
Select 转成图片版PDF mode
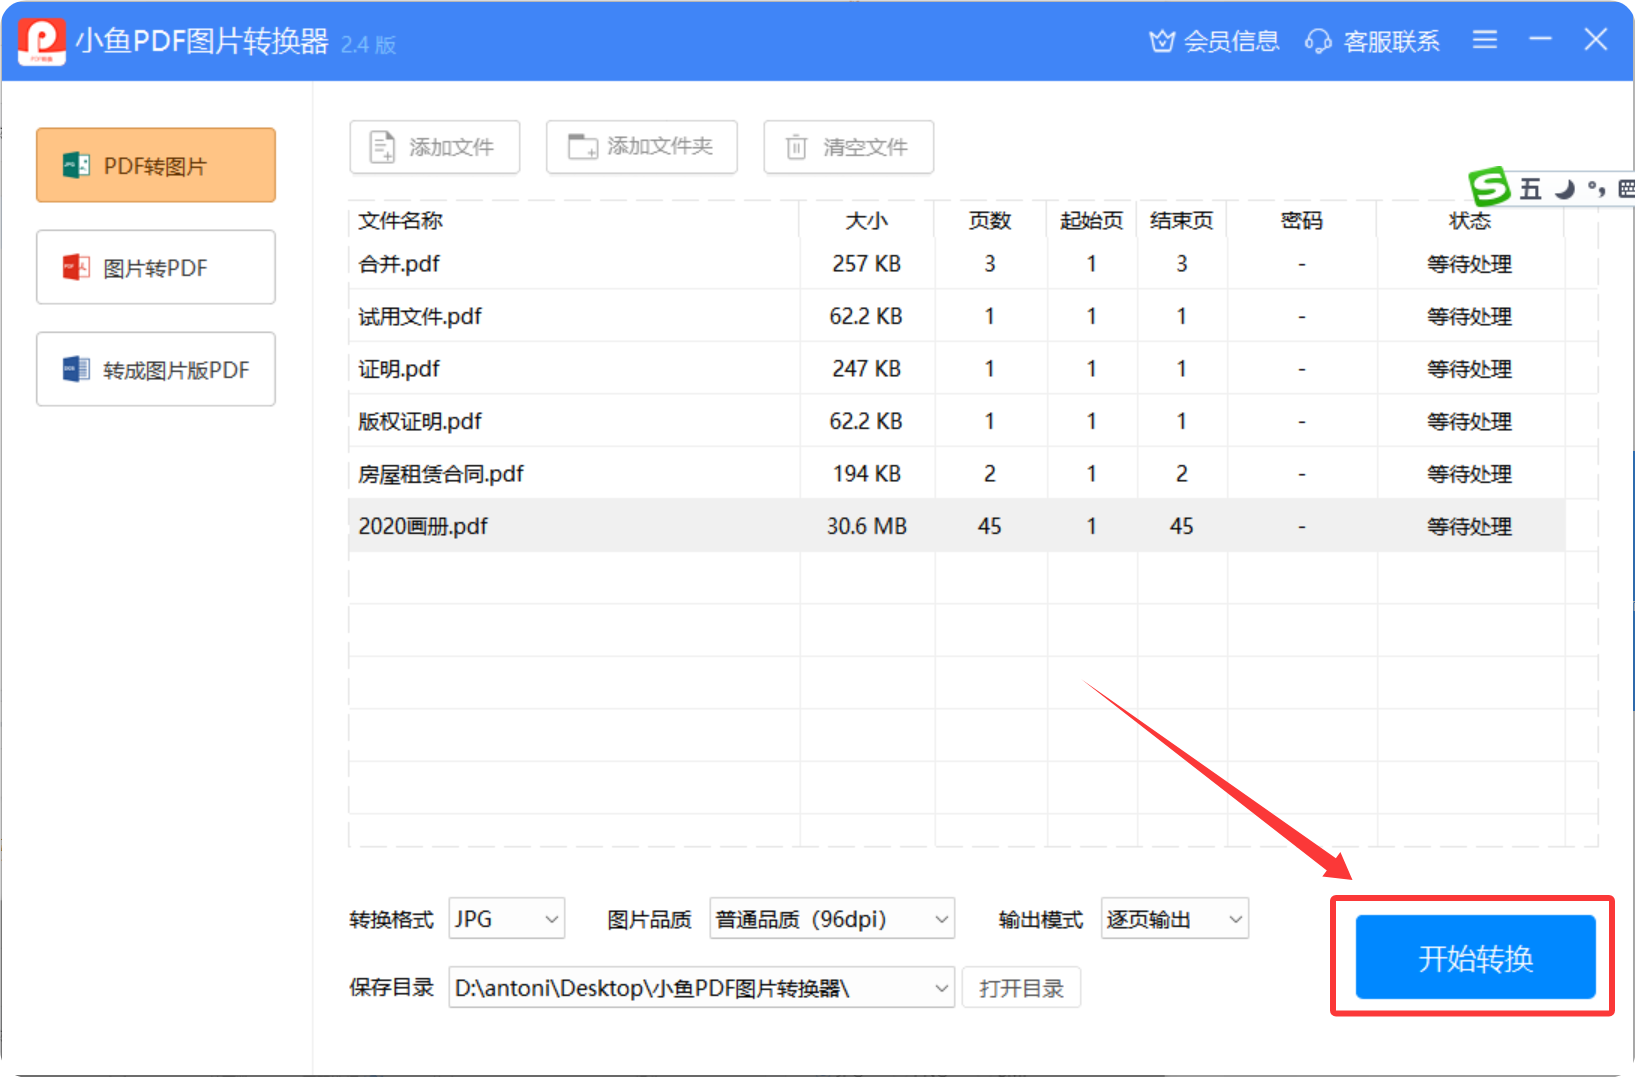click(x=156, y=370)
